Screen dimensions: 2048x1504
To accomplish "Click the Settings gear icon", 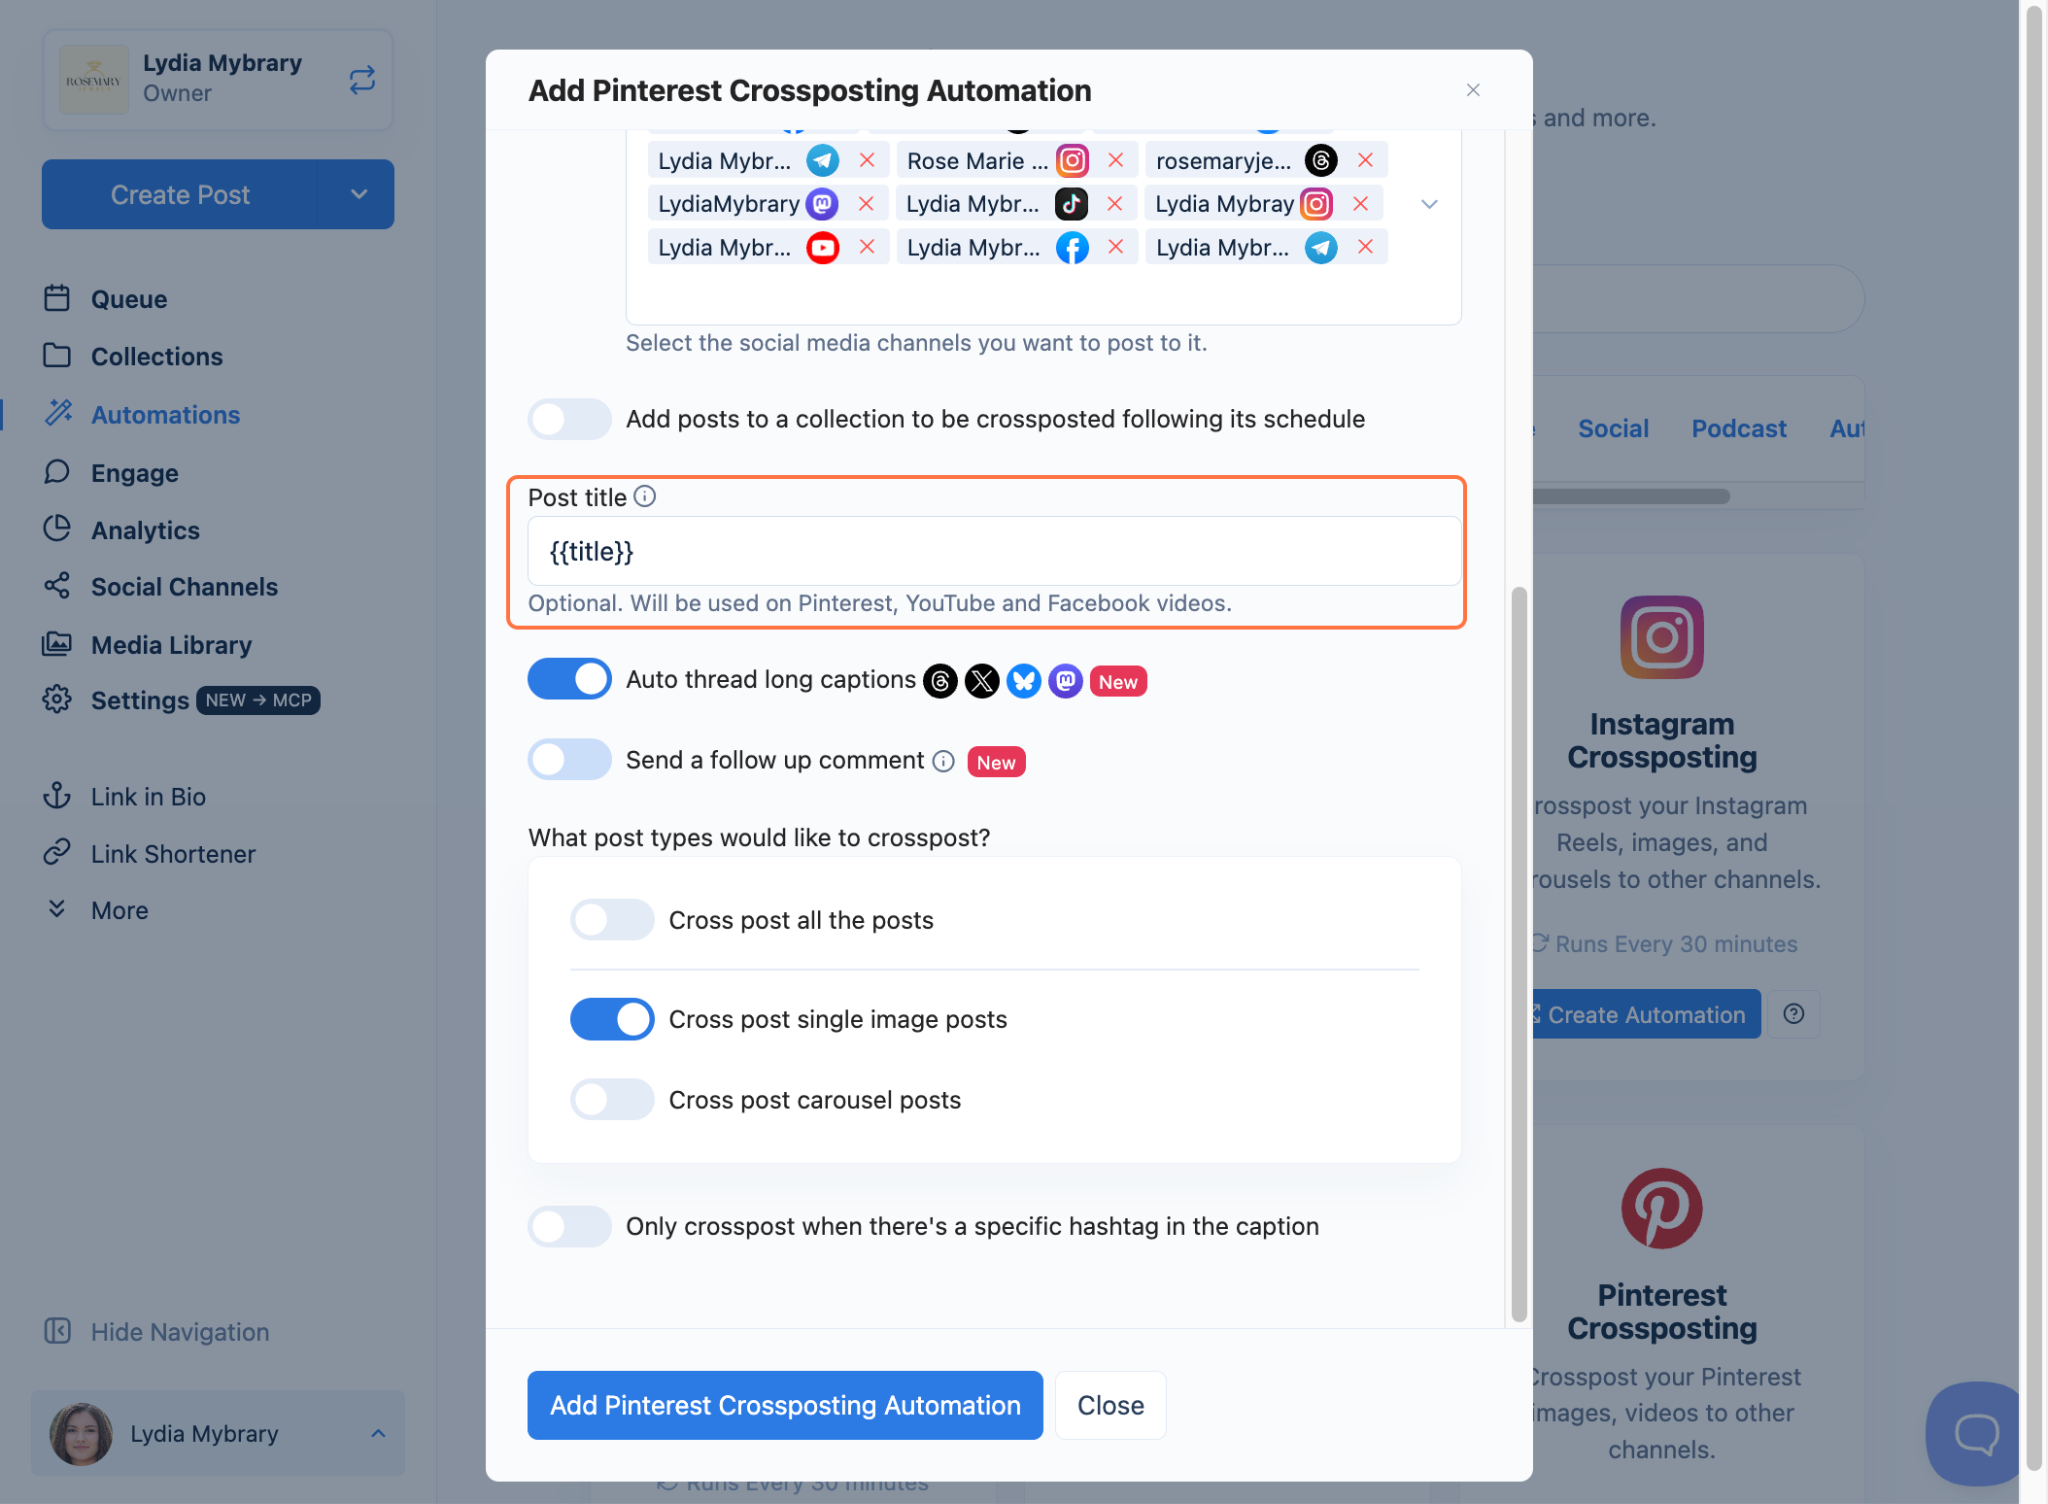I will coord(57,699).
